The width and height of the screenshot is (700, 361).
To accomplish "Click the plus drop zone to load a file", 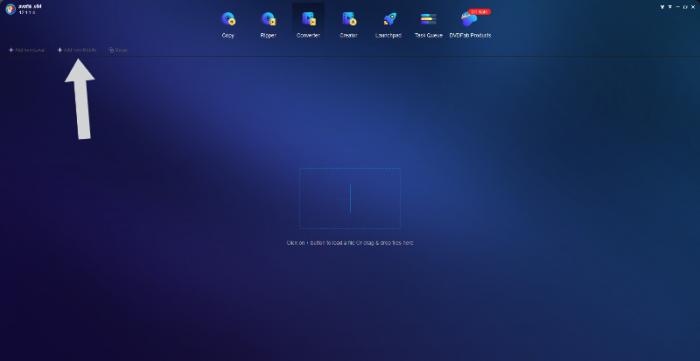I will (350, 198).
